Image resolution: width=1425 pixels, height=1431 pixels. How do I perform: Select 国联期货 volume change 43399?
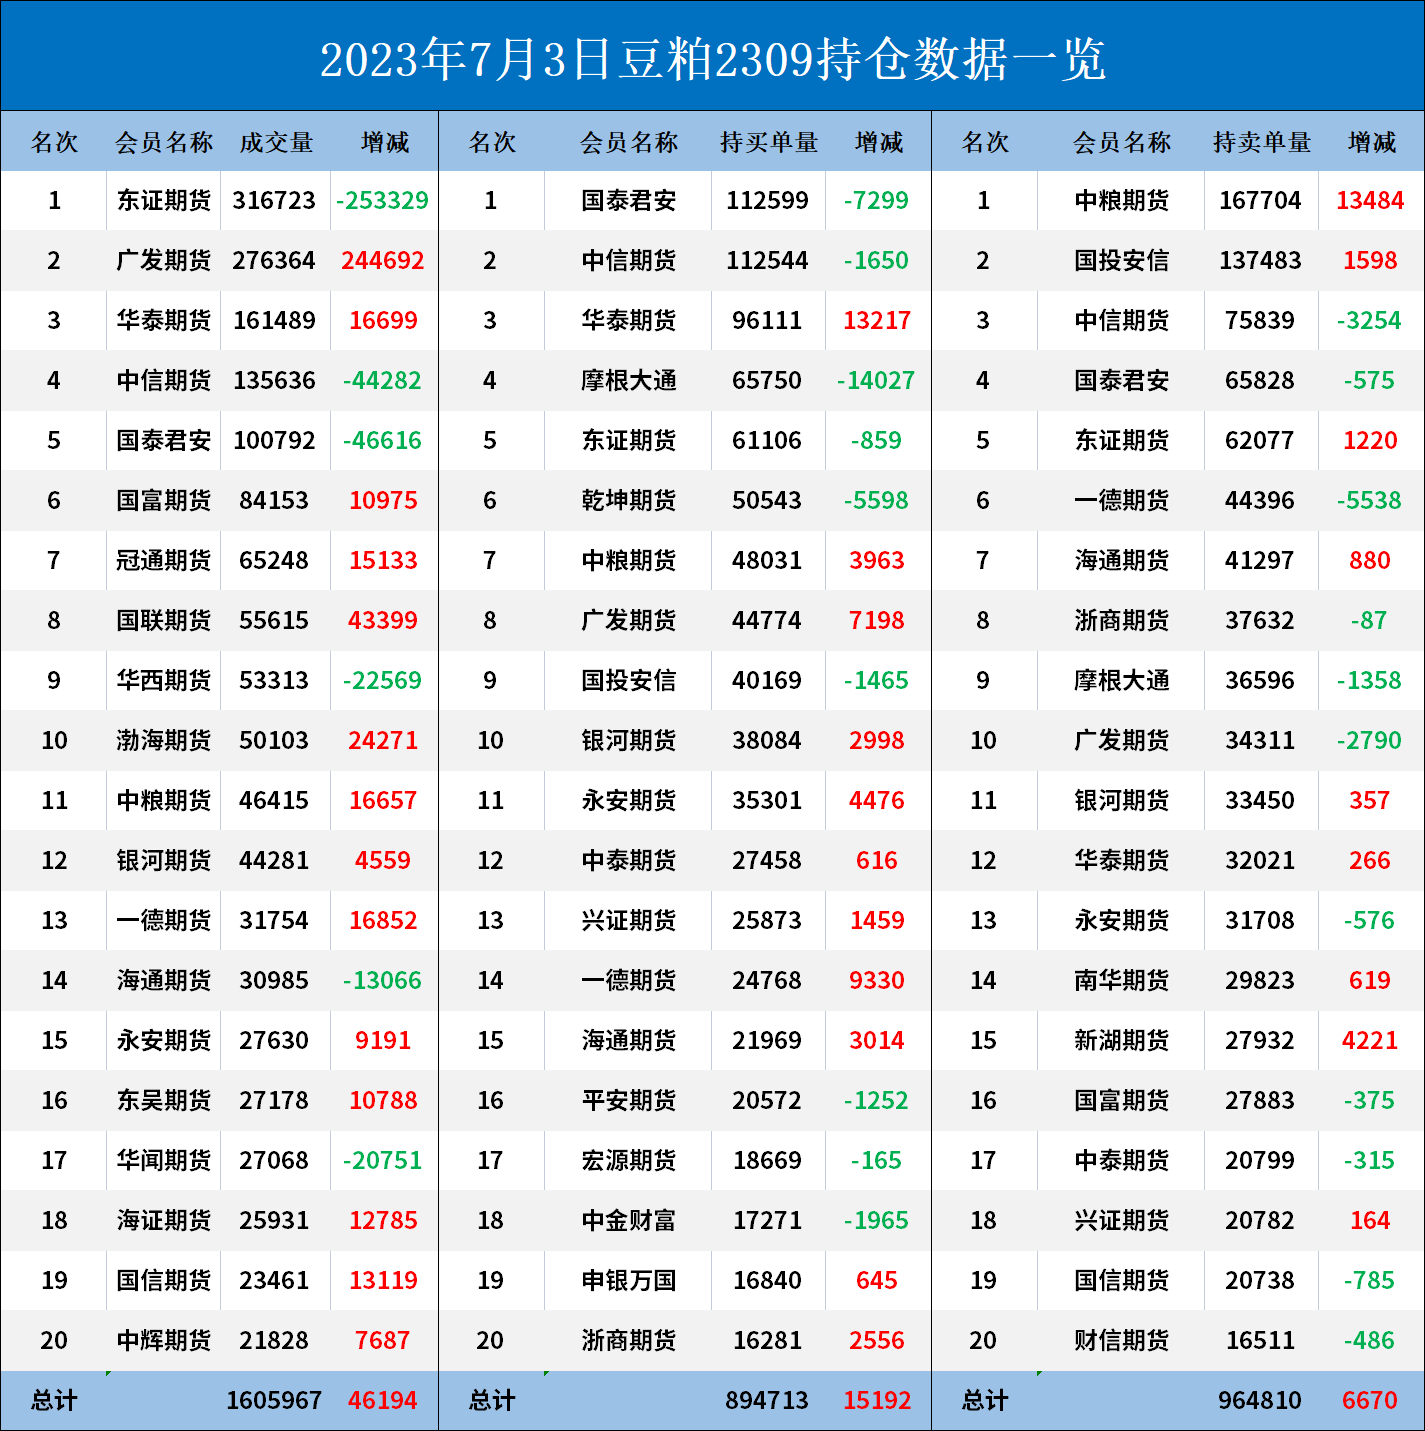[383, 621]
